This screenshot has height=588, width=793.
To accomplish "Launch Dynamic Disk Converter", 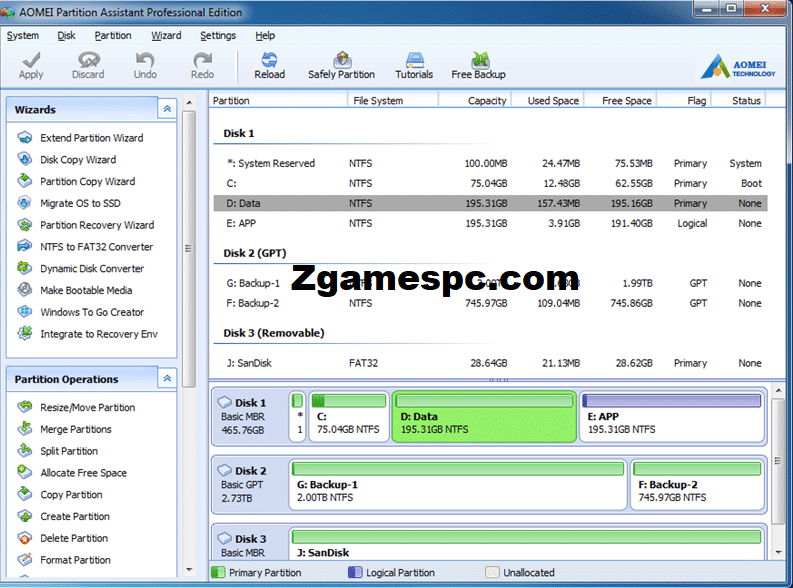I will tap(92, 268).
